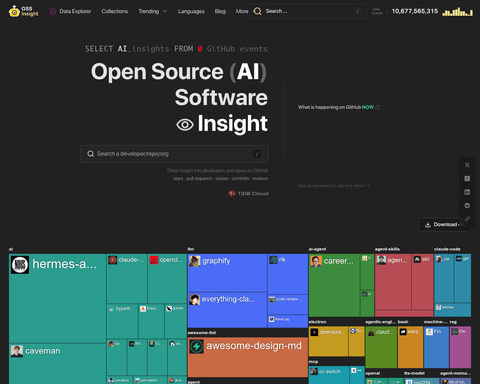Open the caveman repository tile
The height and width of the screenshot is (384, 480).
[x=57, y=364]
